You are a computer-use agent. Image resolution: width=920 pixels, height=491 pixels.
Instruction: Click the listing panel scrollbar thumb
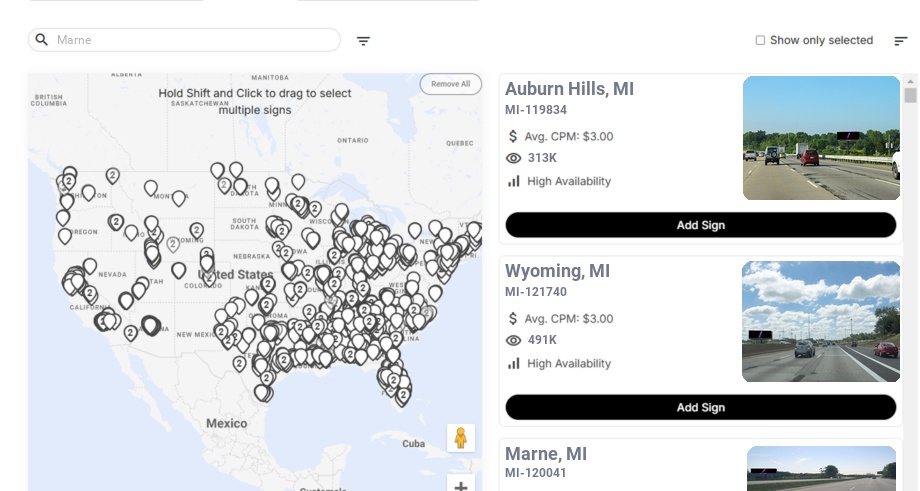pyautogui.click(x=910, y=95)
